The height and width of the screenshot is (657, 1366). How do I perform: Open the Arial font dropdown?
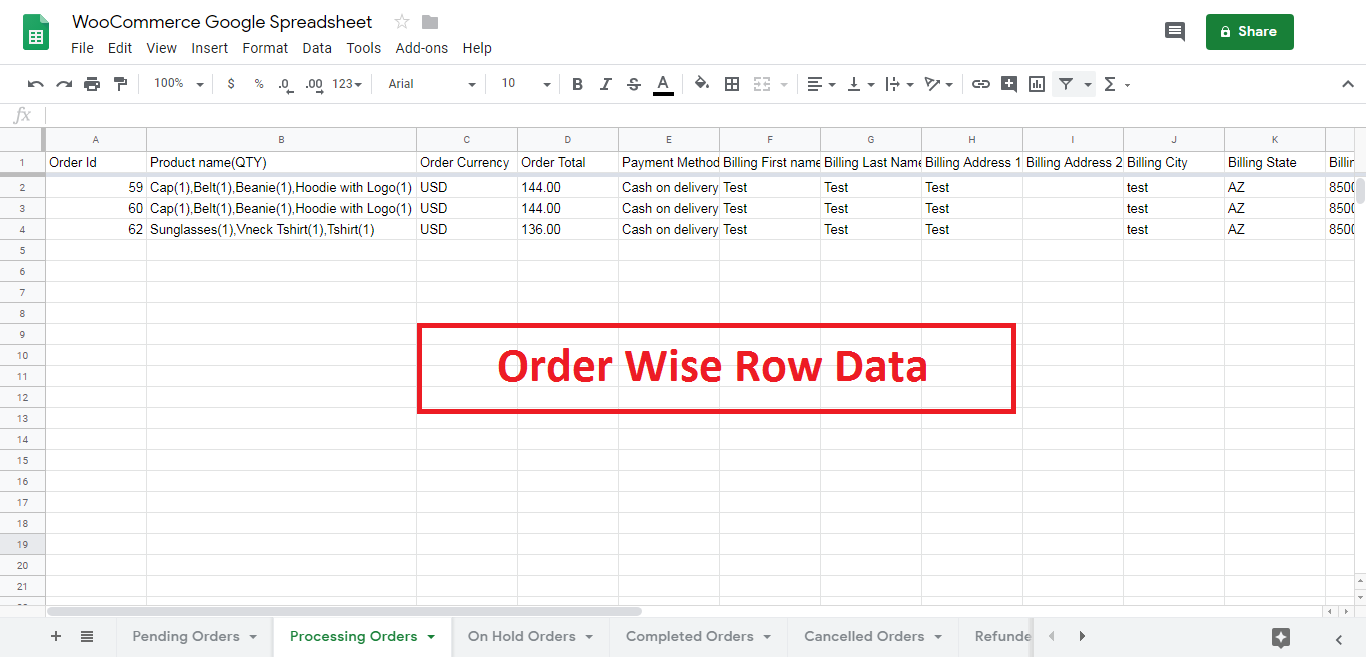431,84
